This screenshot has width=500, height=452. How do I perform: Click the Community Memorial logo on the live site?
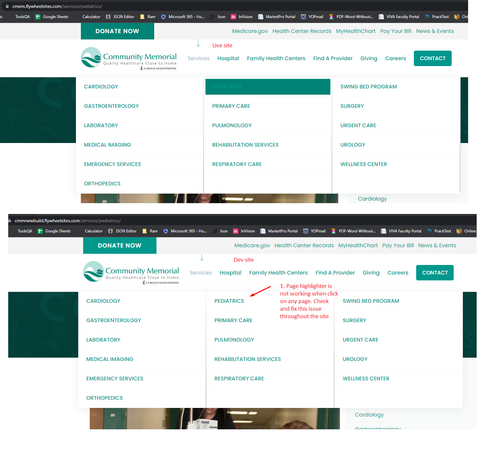pyautogui.click(x=129, y=58)
